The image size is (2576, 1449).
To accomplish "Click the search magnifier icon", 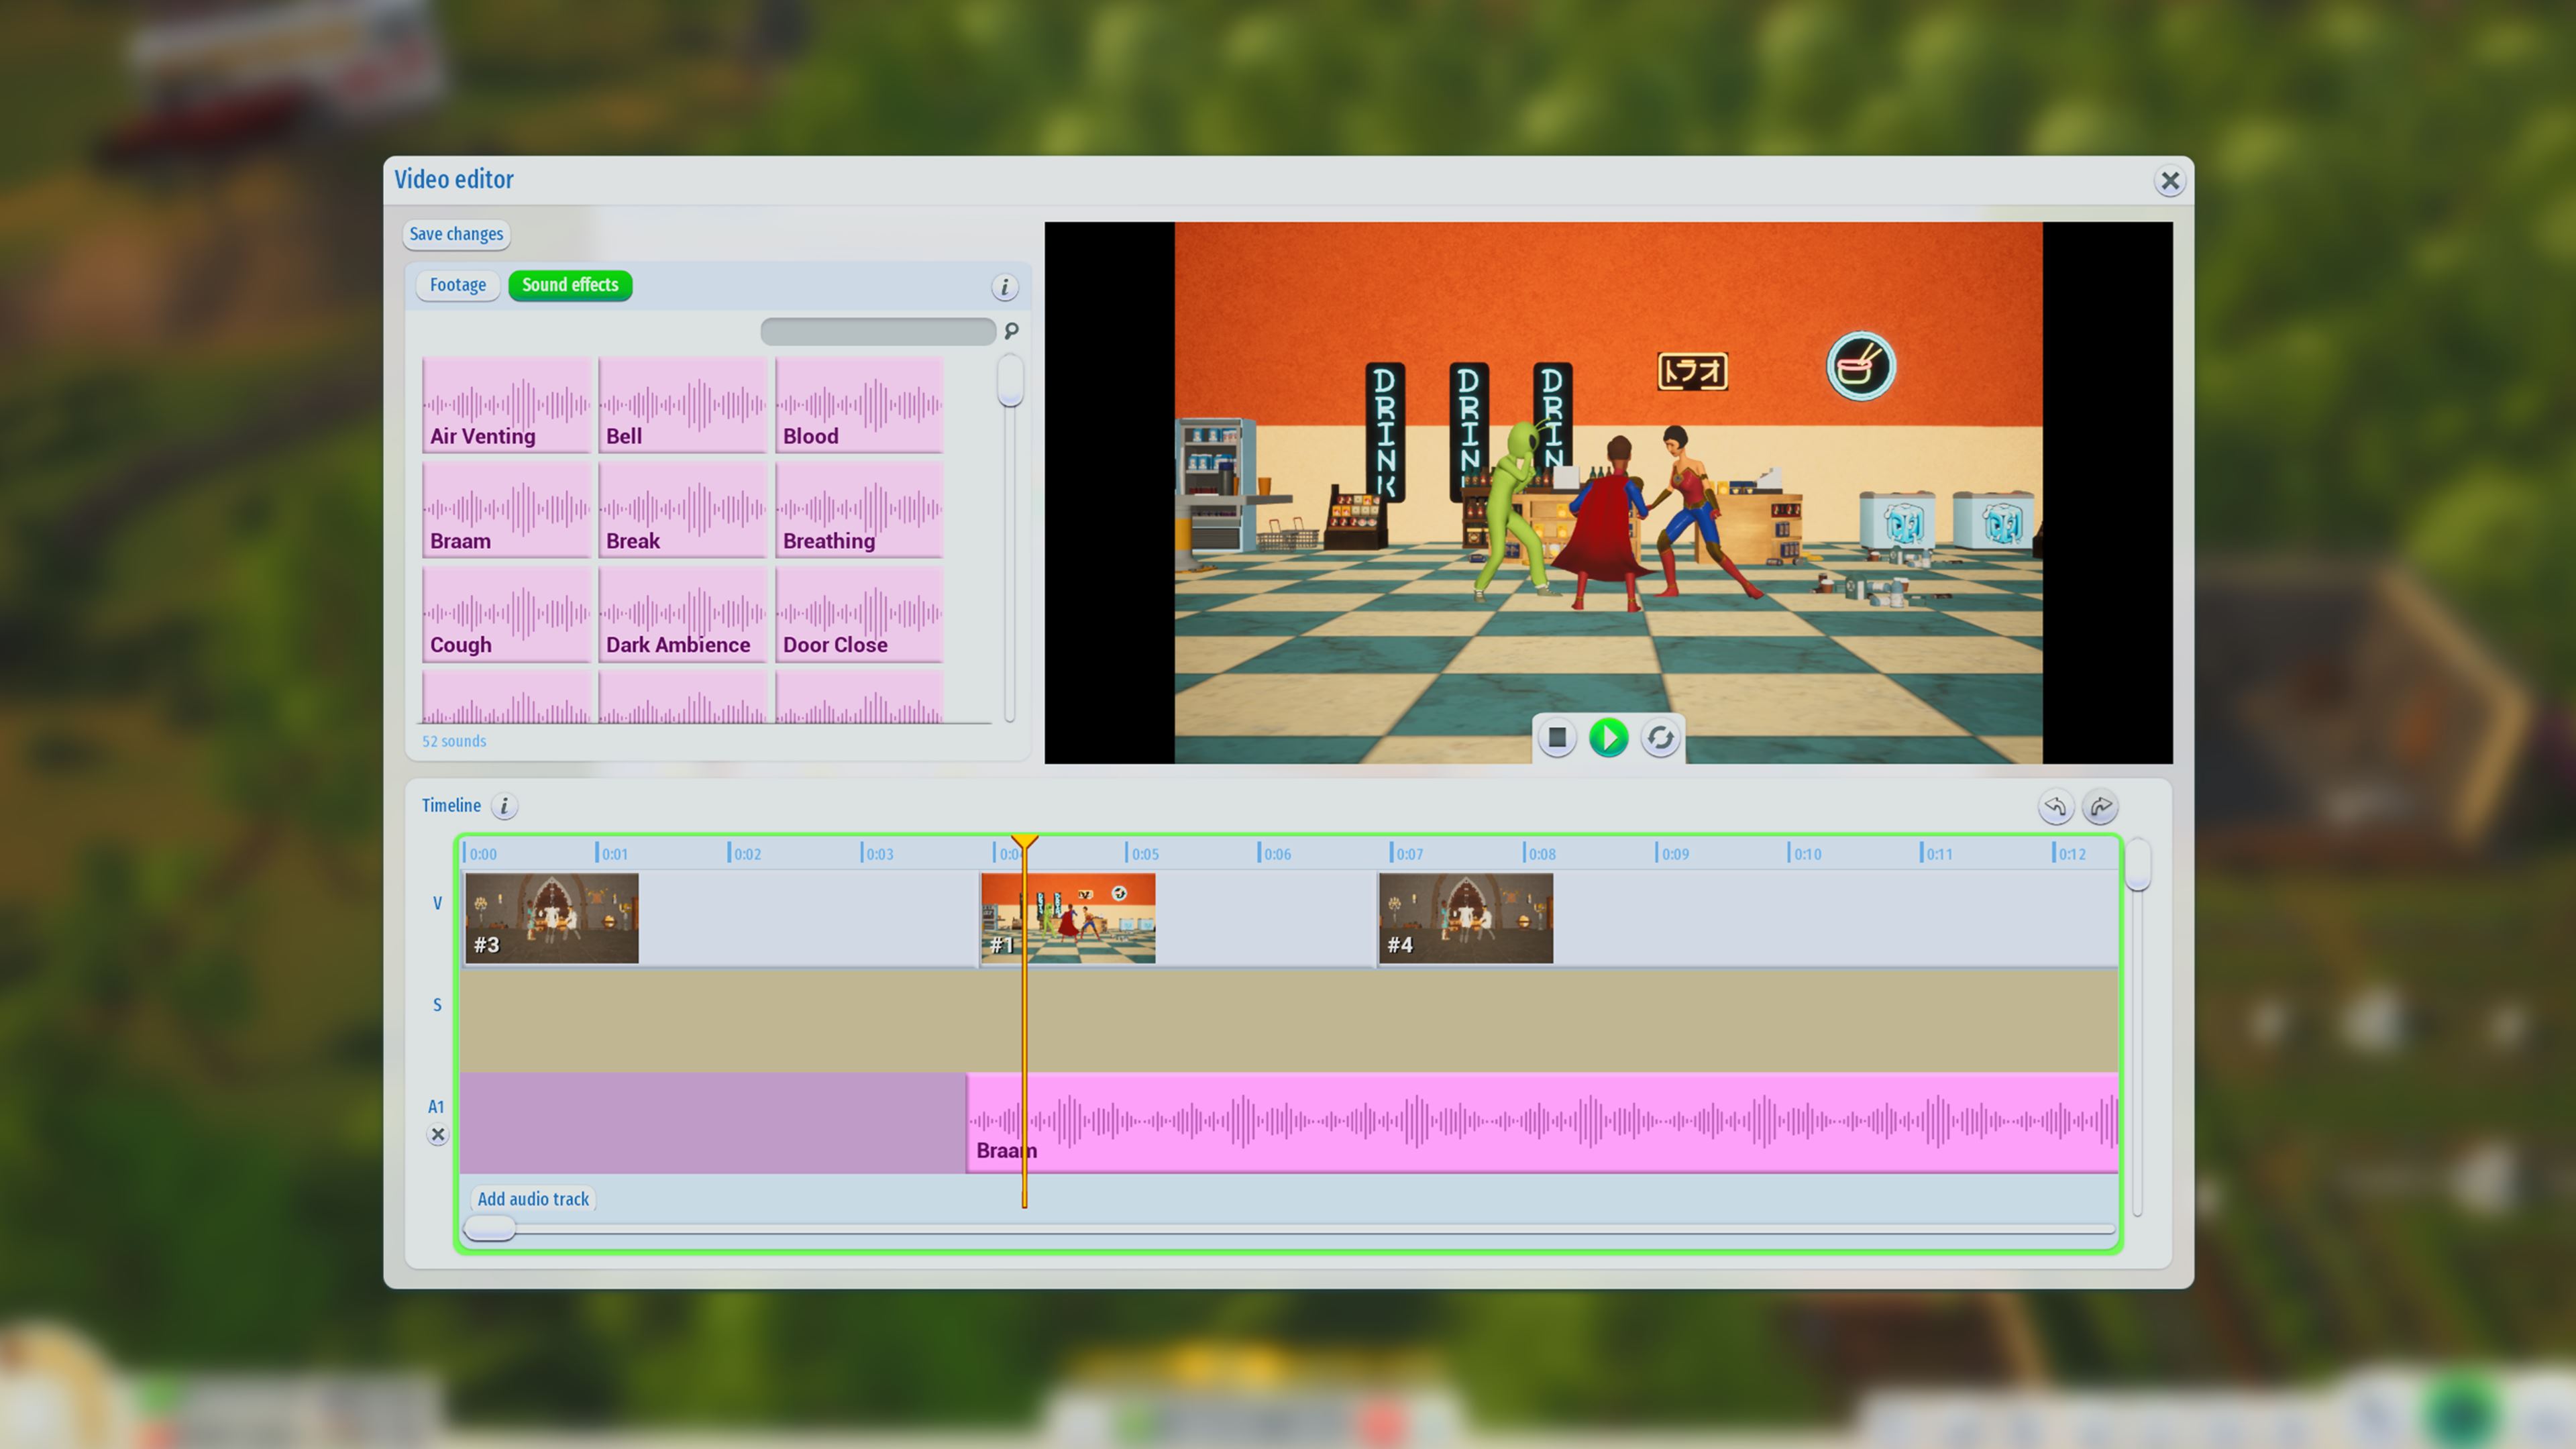I will pyautogui.click(x=1011, y=331).
